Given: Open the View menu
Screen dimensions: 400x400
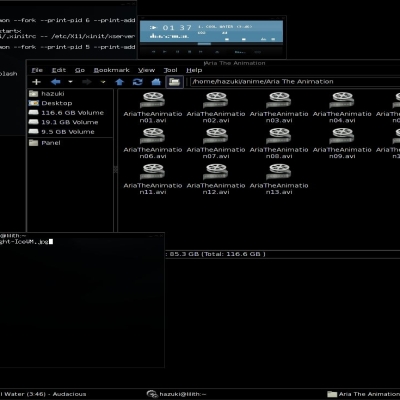Looking at the screenshot, I should (x=146, y=70).
